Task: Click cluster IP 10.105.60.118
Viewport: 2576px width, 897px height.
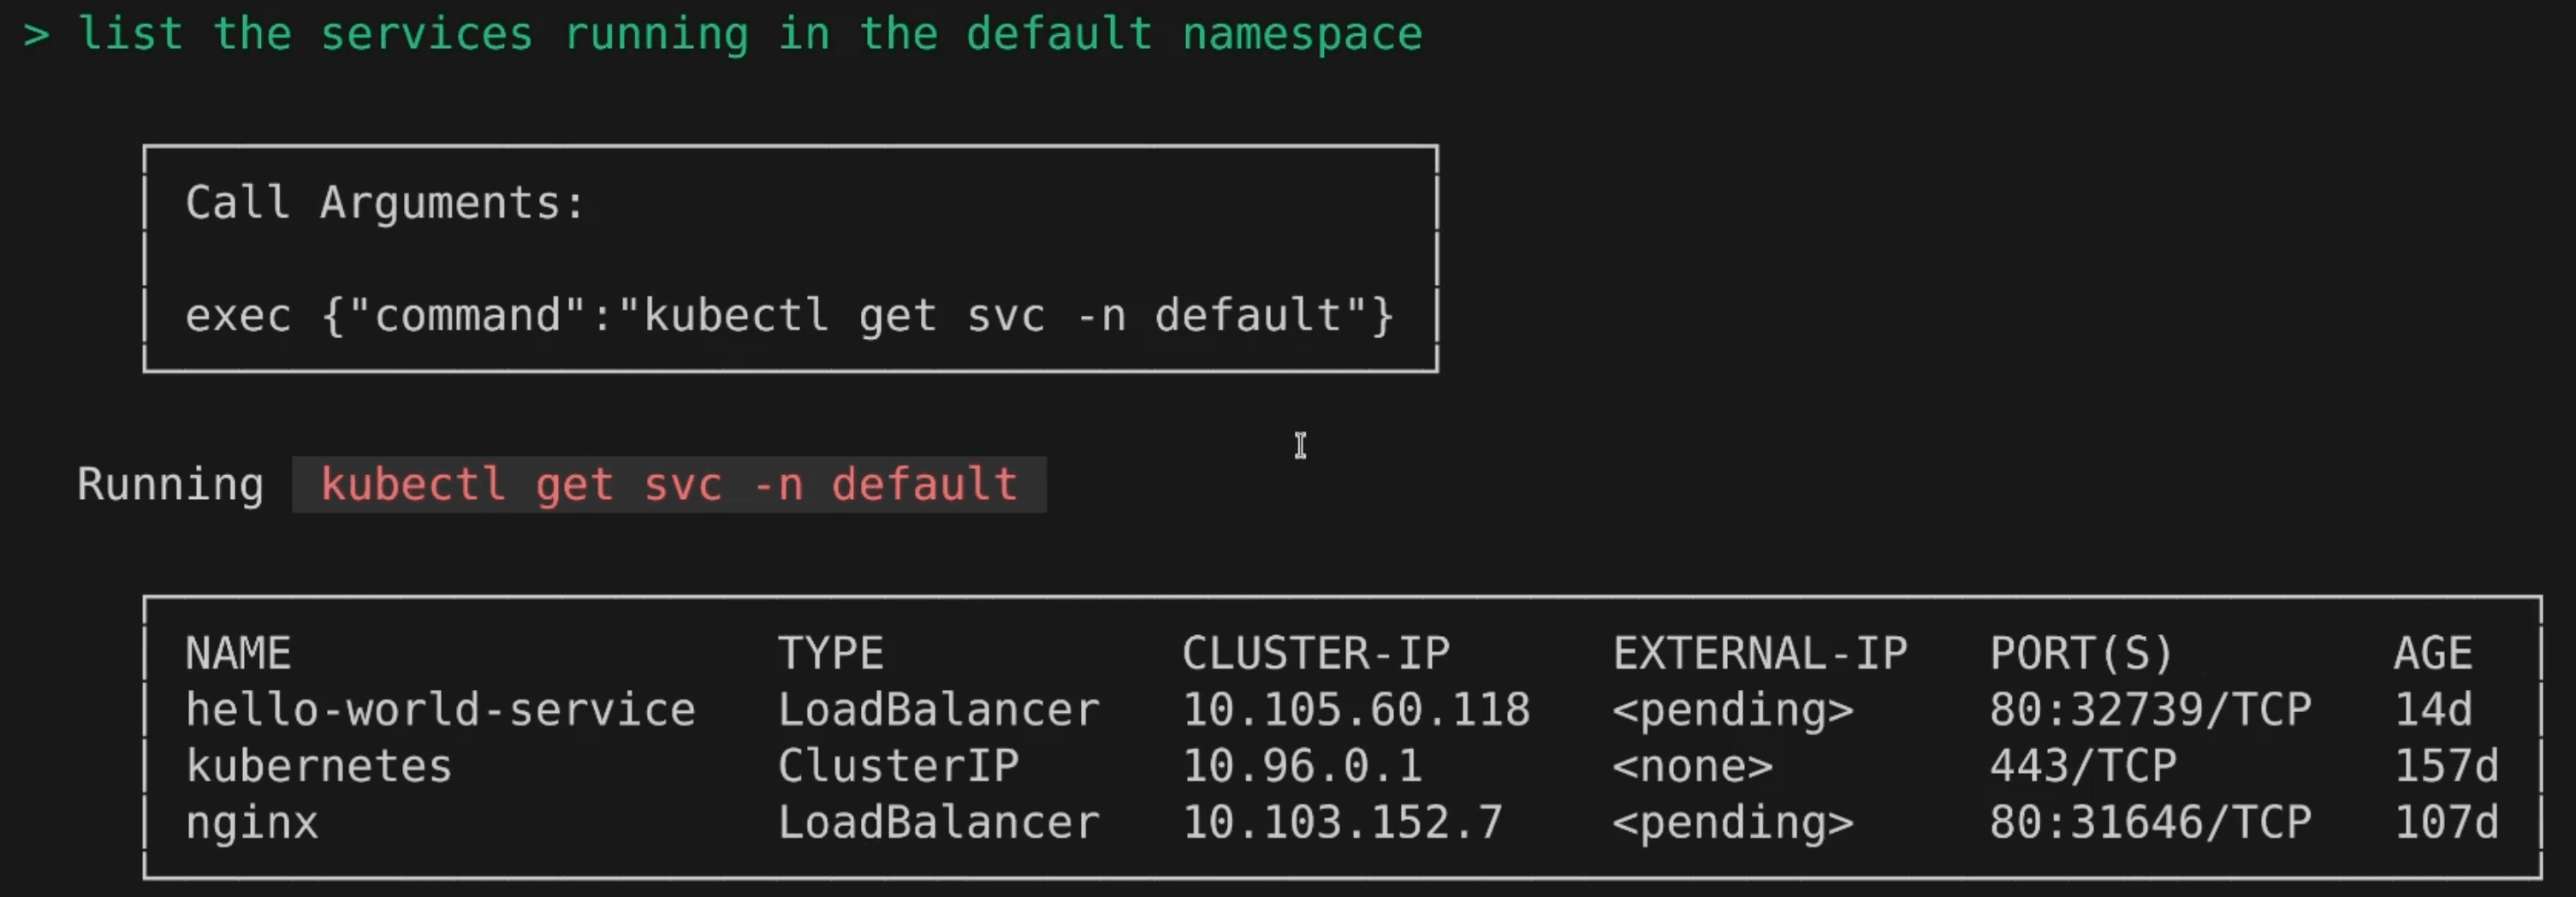Action: tap(1356, 710)
